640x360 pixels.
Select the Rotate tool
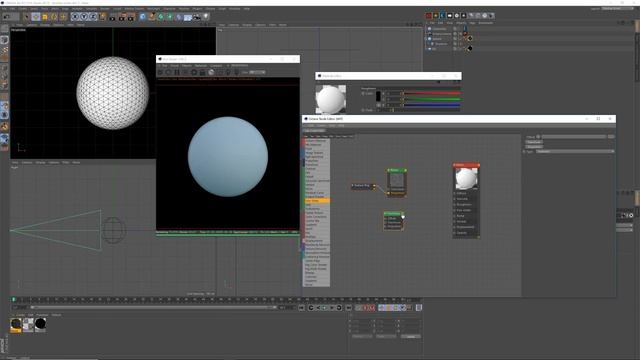(54, 17)
